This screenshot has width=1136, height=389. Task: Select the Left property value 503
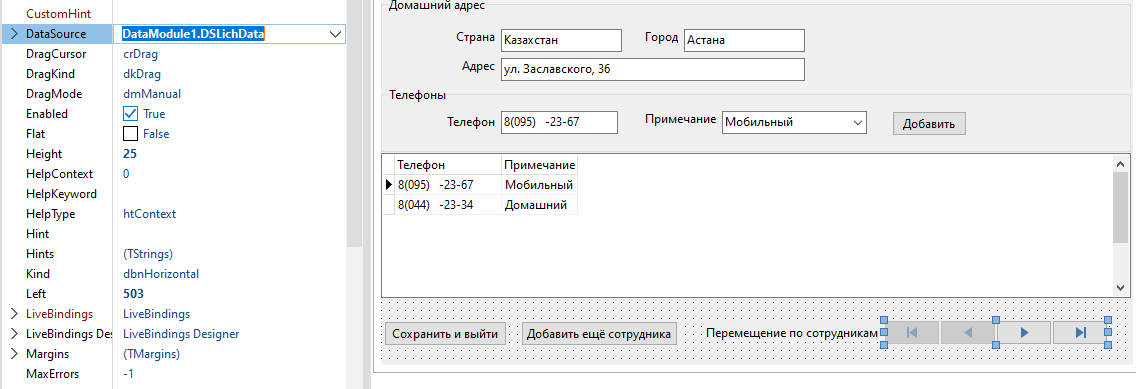pyautogui.click(x=133, y=294)
